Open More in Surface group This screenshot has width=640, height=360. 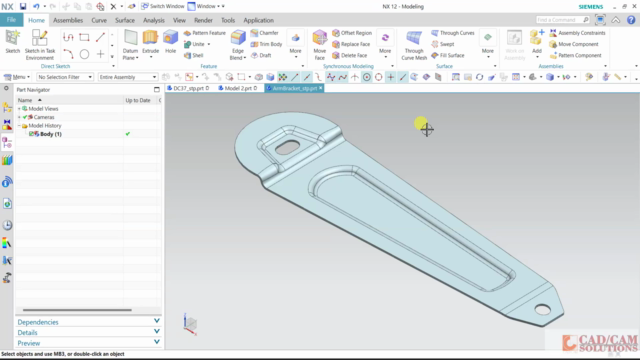(488, 45)
